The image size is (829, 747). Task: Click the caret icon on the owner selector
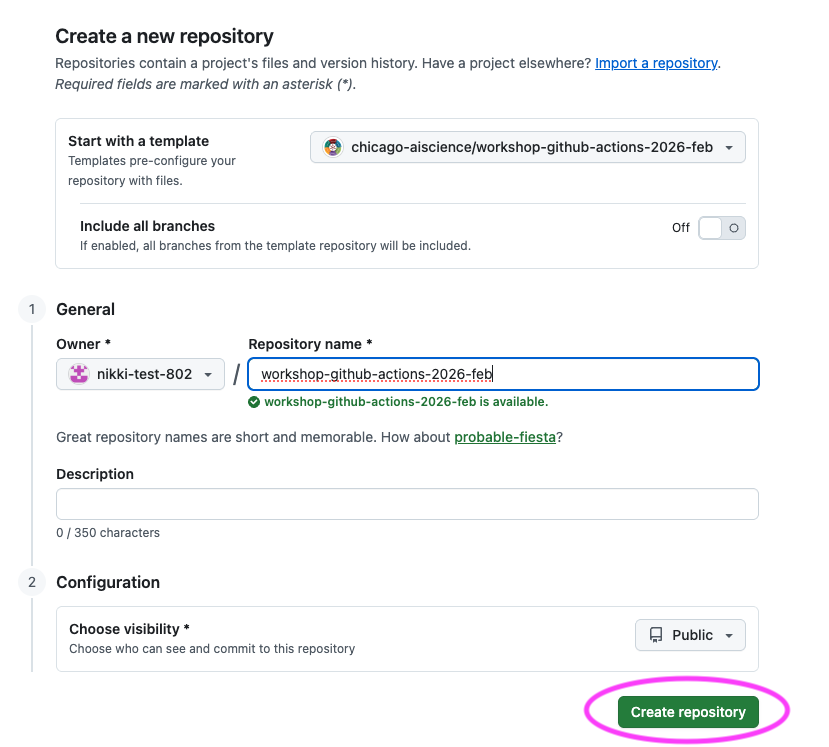207,372
